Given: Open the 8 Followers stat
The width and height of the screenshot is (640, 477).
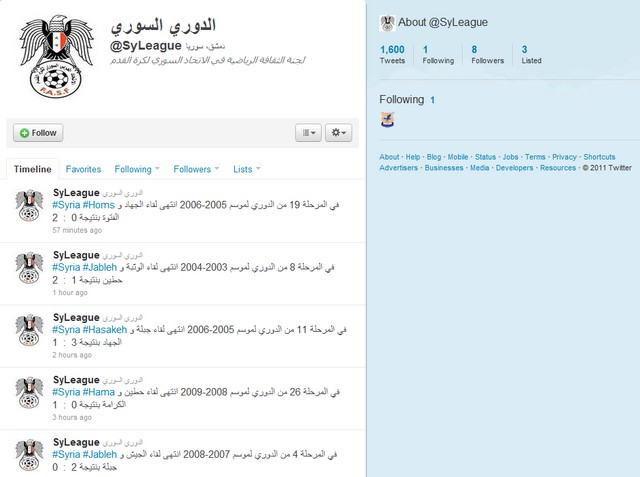Looking at the screenshot, I should (487, 55).
